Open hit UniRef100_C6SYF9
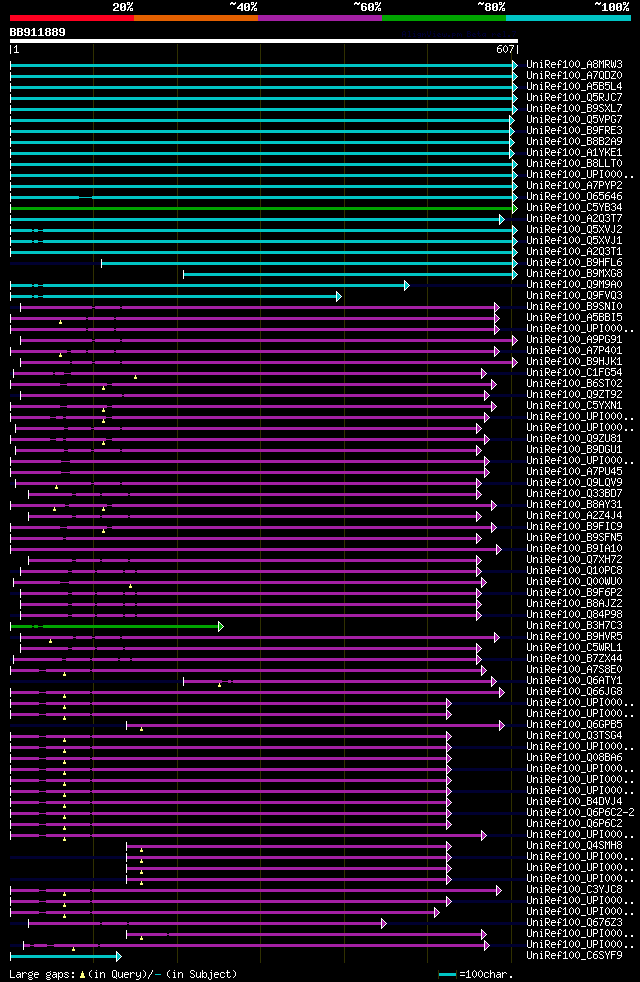Screen dimensions: 640x982 click(x=574, y=956)
